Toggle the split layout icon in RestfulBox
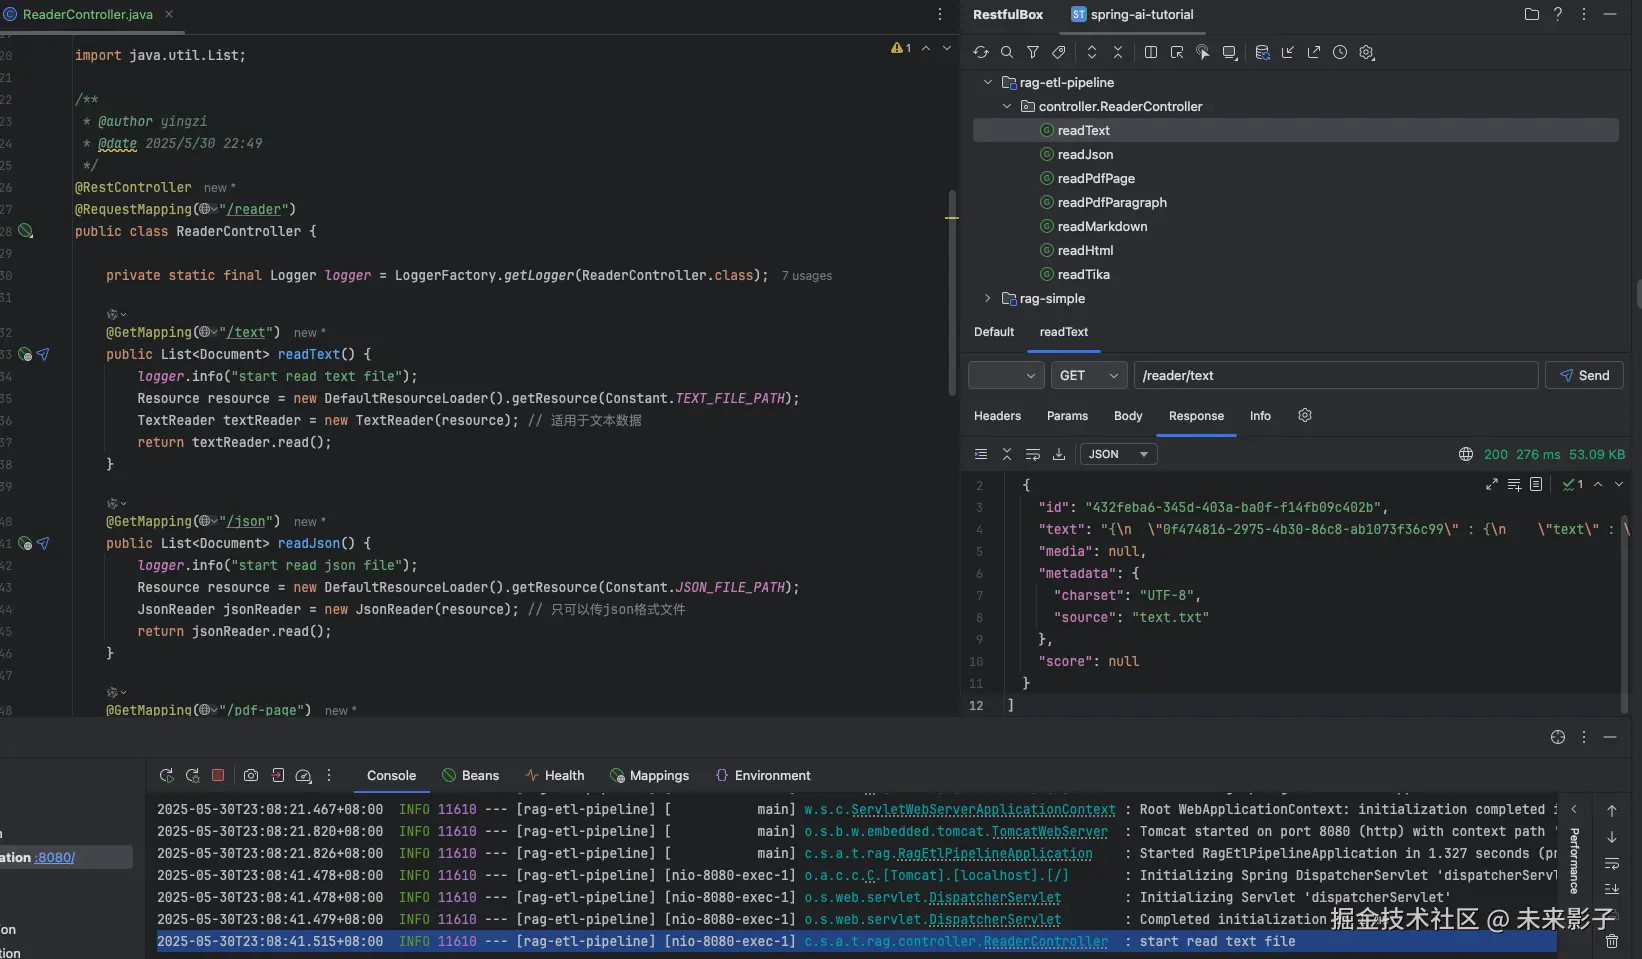The height and width of the screenshot is (959, 1642). click(1151, 52)
